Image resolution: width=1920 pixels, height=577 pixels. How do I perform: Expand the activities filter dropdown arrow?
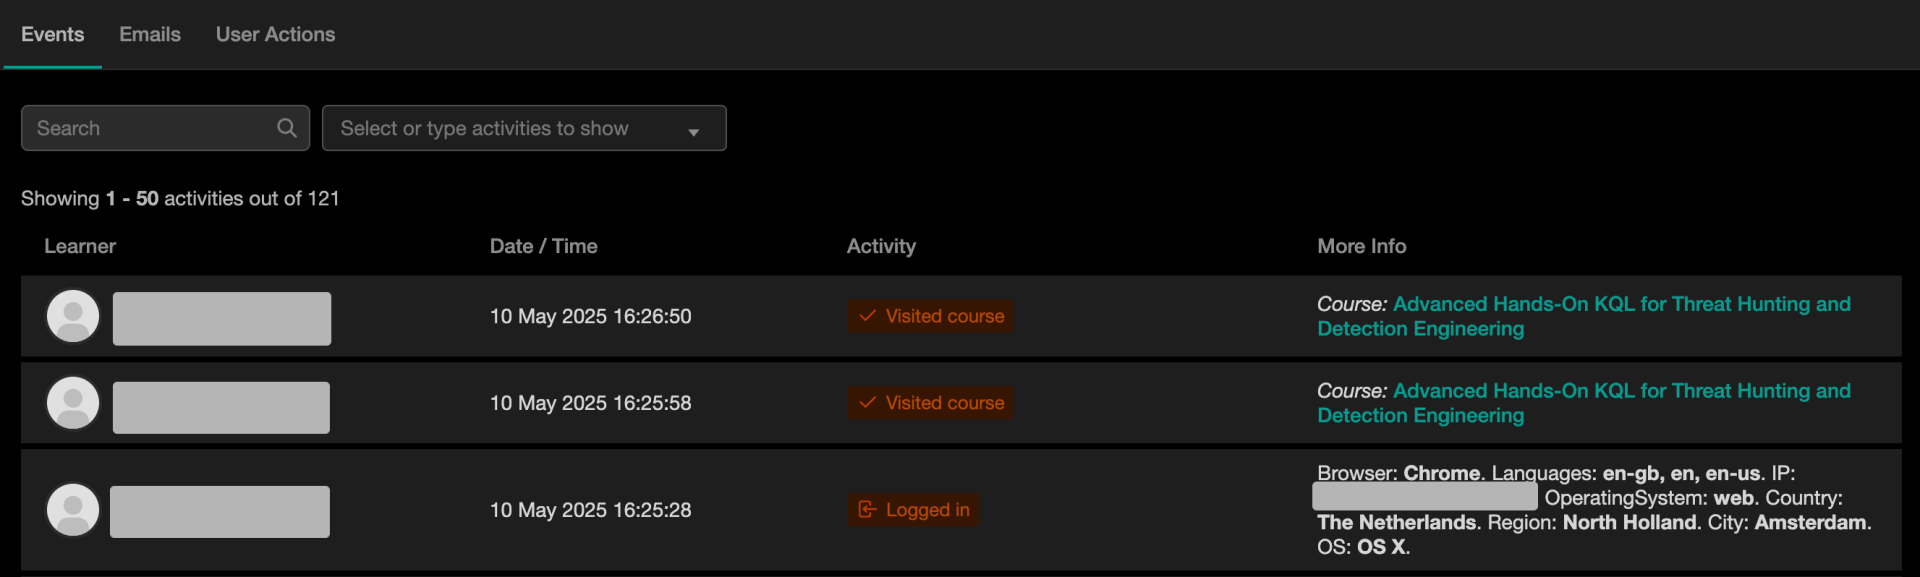click(x=693, y=131)
